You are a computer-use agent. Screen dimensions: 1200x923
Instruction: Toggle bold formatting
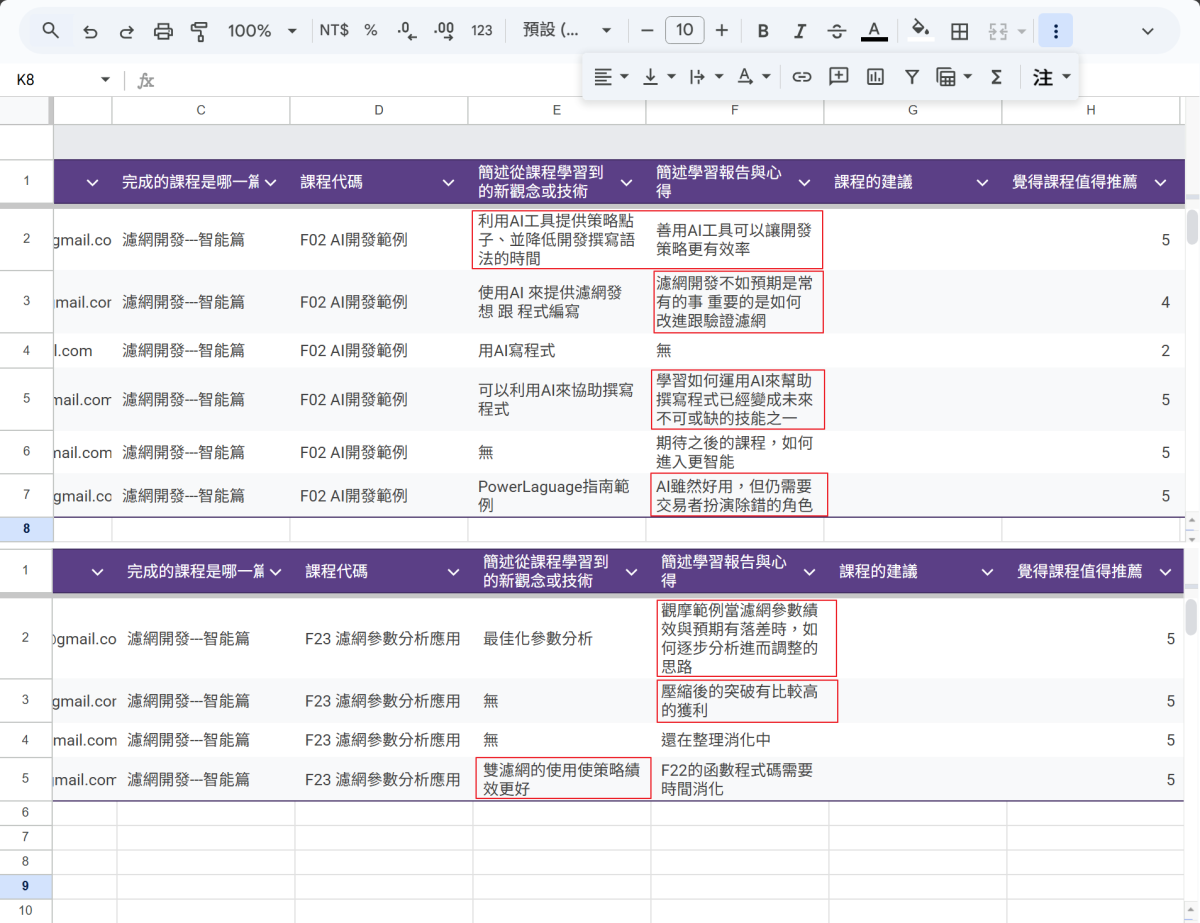click(763, 31)
